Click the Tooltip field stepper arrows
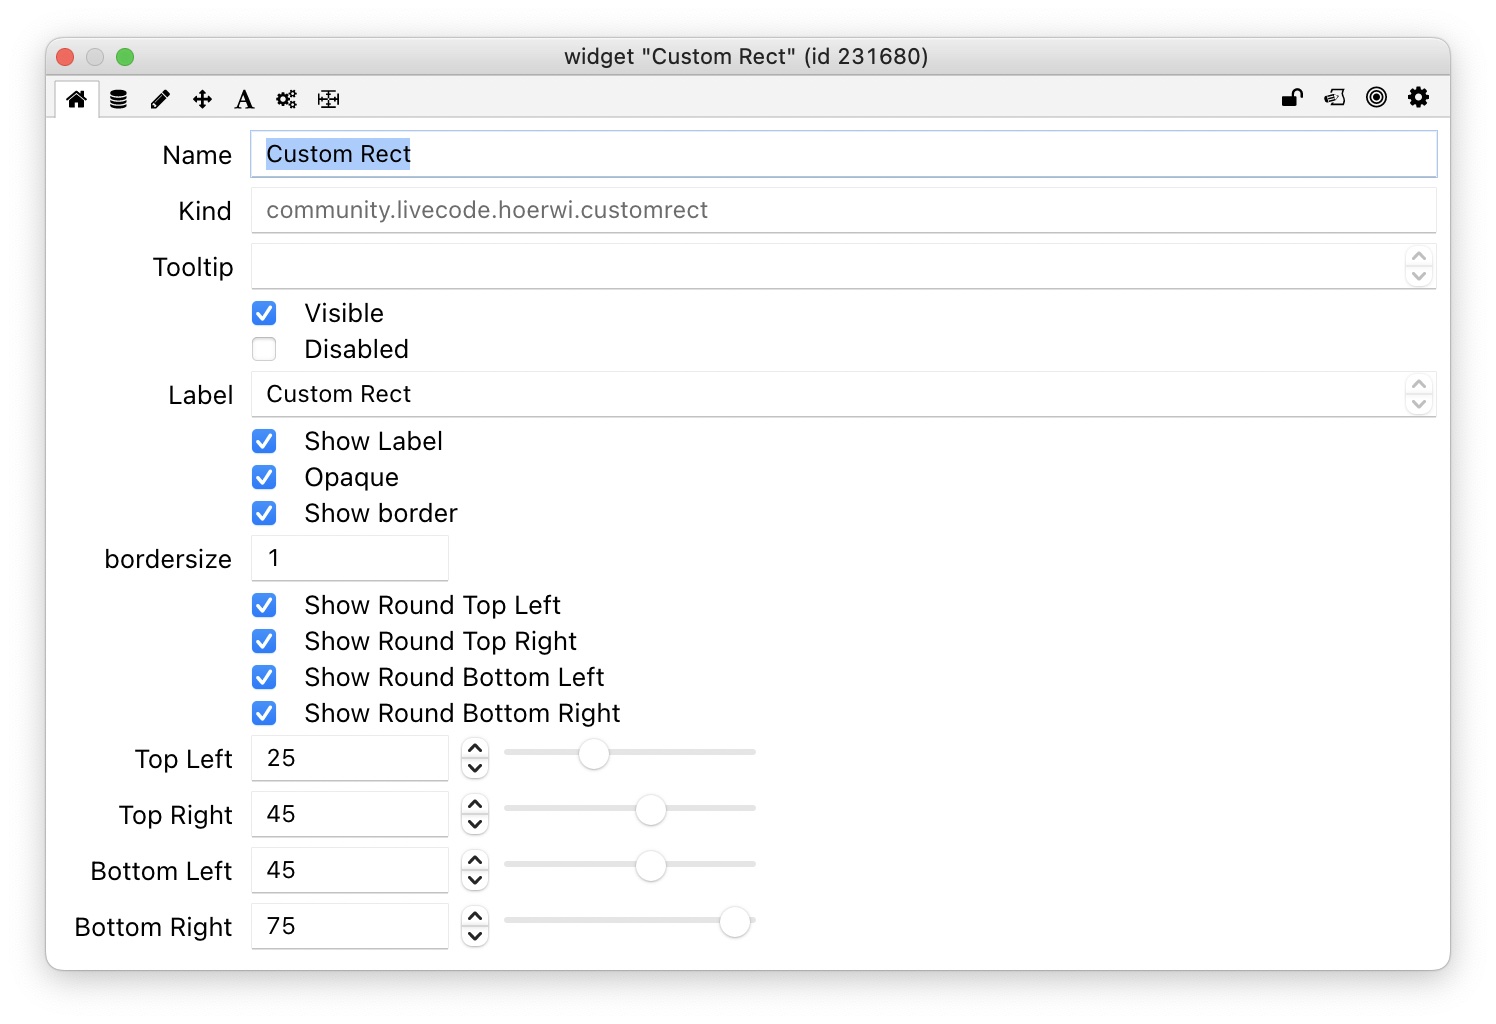 1418,267
